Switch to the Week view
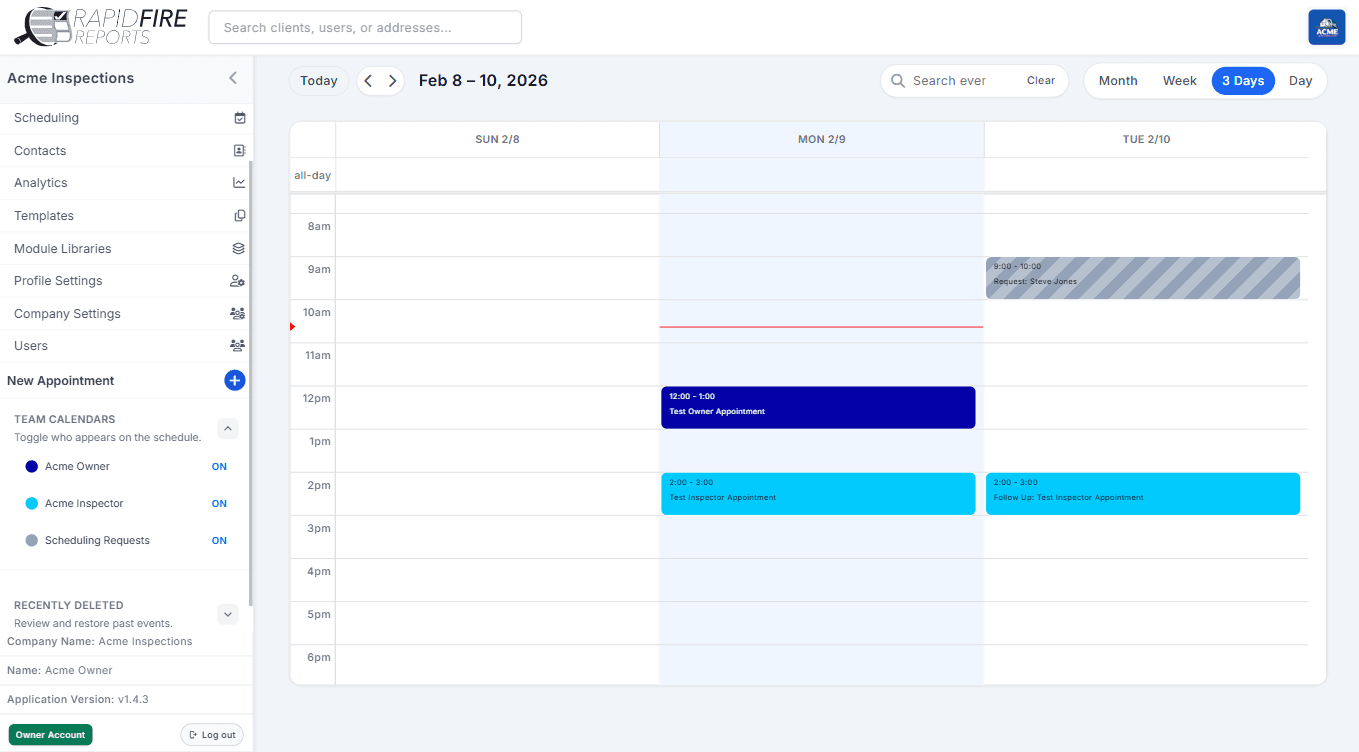The height and width of the screenshot is (752, 1359). pos(1179,80)
